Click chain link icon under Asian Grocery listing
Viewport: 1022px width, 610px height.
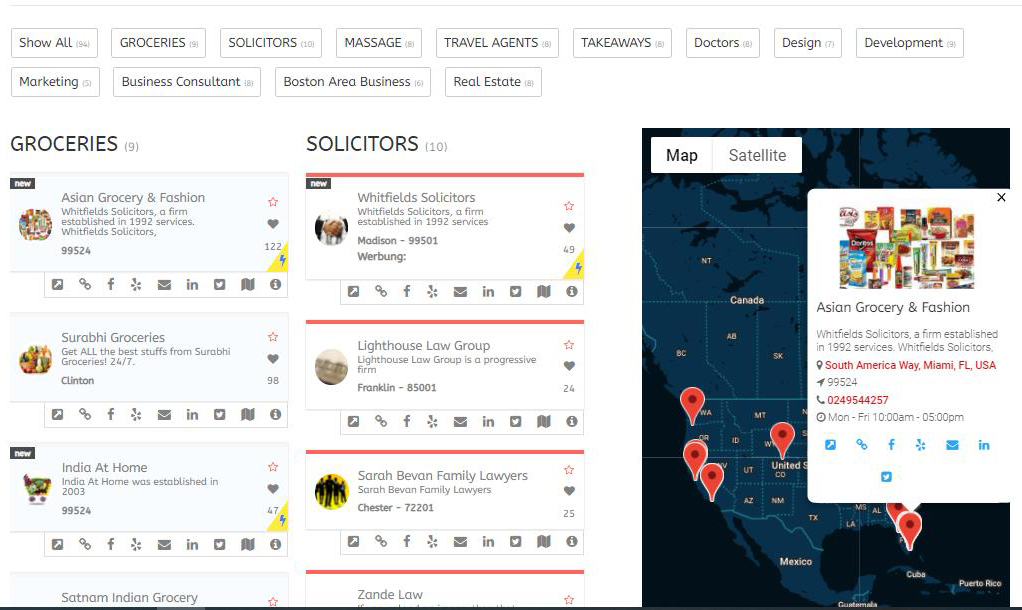click(85, 285)
